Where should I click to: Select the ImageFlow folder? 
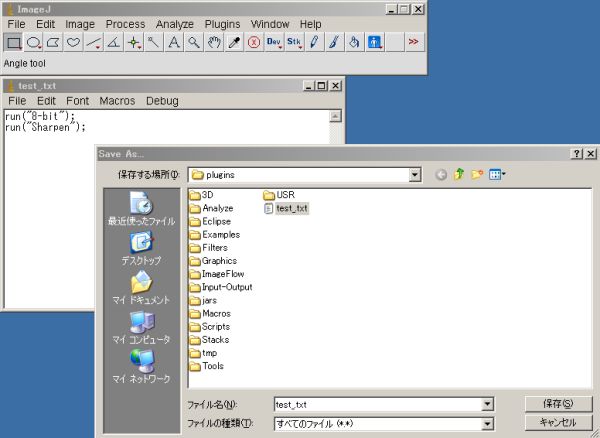pos(217,274)
